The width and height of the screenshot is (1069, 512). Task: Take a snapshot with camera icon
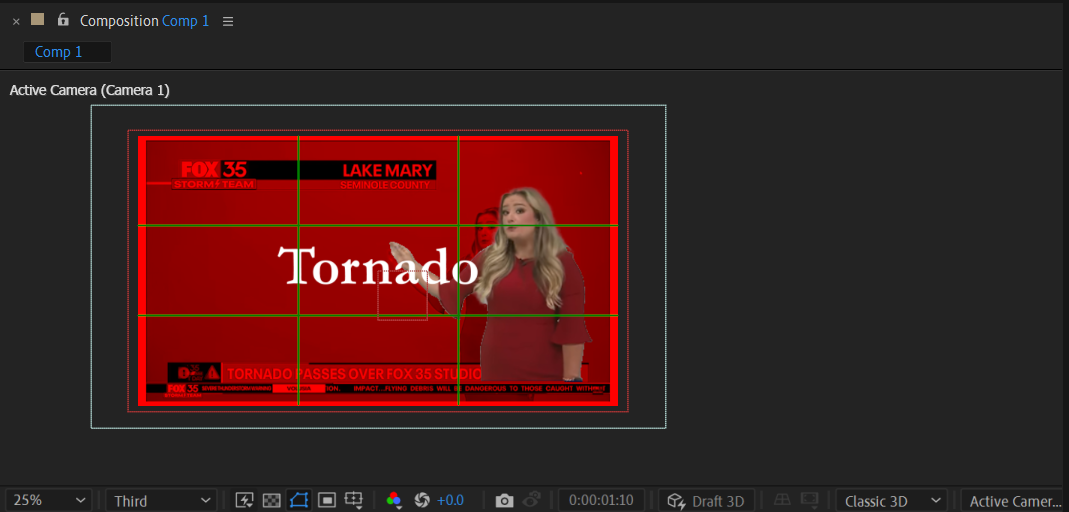pyautogui.click(x=504, y=501)
